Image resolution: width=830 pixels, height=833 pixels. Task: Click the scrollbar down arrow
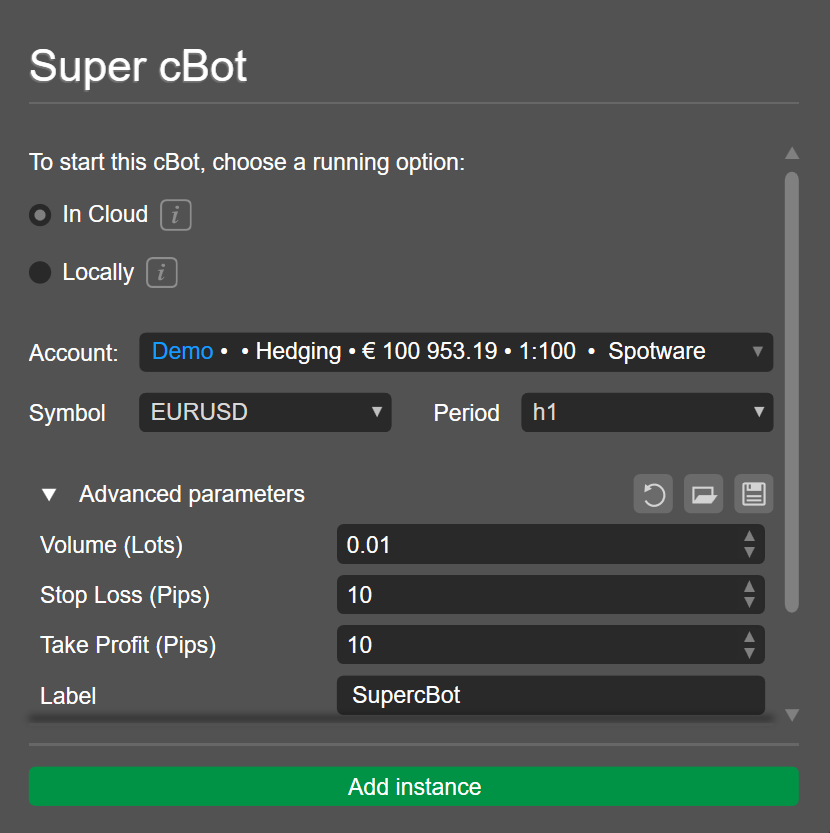(792, 715)
